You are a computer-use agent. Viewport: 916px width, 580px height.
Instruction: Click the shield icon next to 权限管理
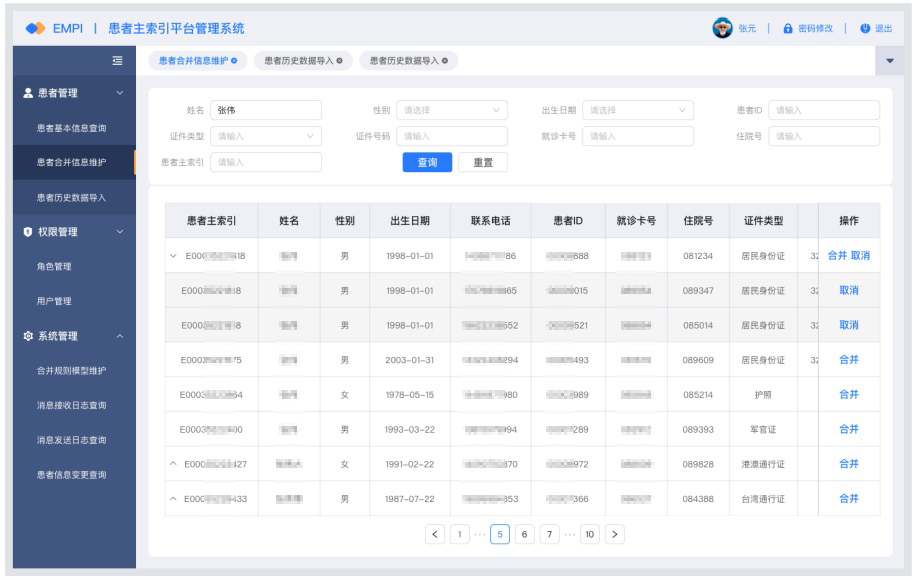click(x=28, y=232)
